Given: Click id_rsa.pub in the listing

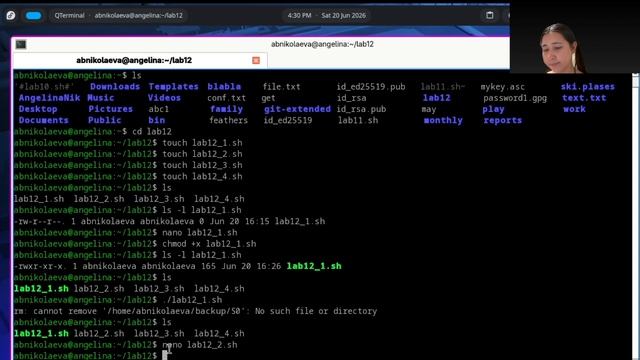Looking at the screenshot, I should 361,109.
